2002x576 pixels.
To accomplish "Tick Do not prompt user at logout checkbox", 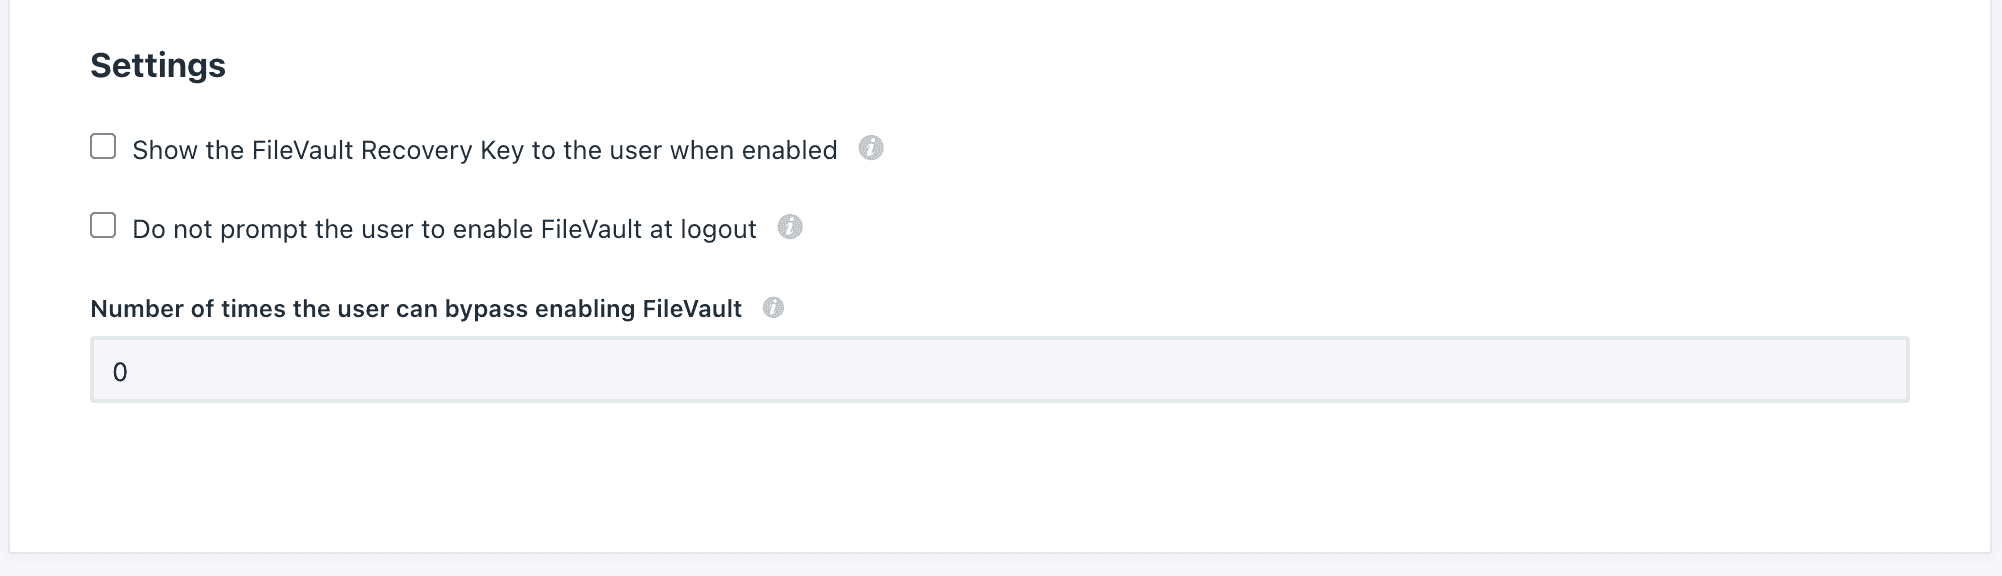I will click(103, 226).
